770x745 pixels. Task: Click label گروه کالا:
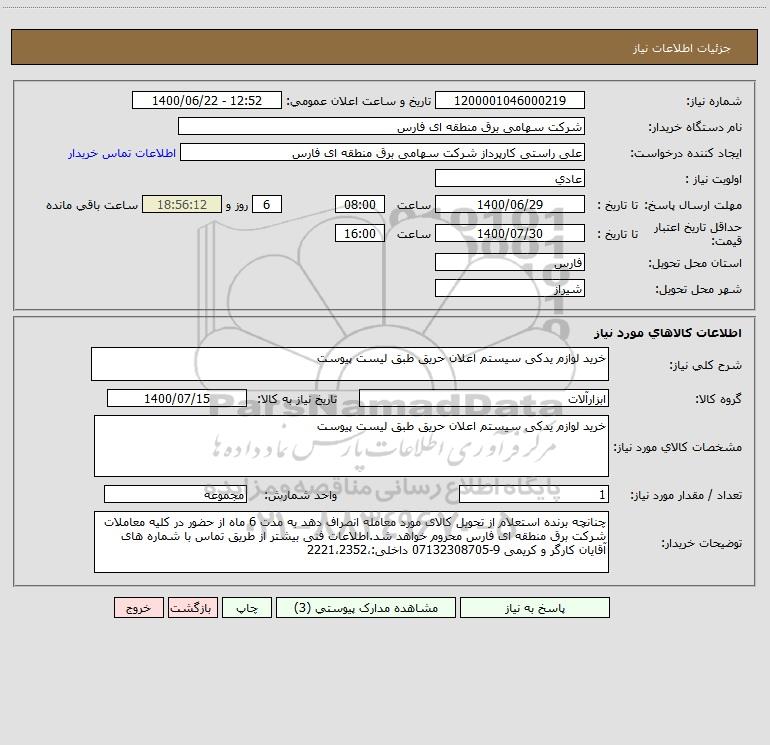(x=718, y=399)
